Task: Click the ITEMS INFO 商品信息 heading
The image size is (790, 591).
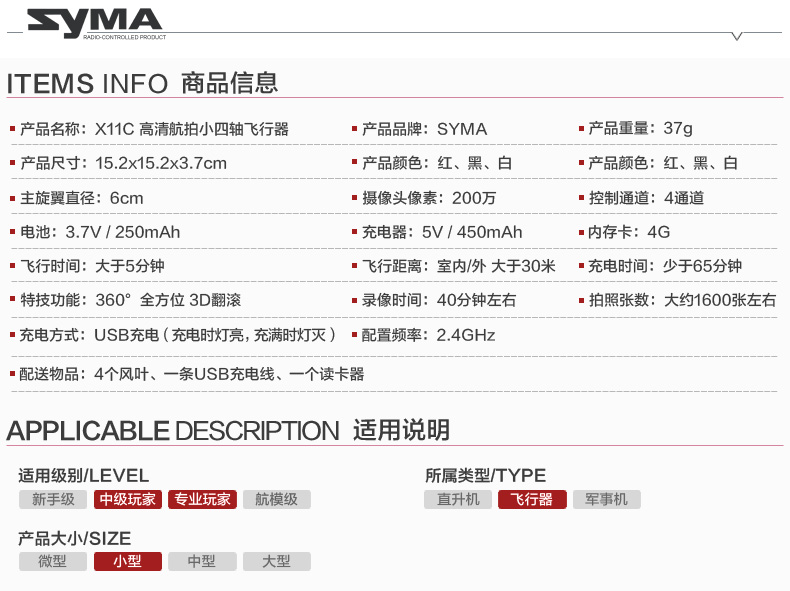Action: pyautogui.click(x=142, y=83)
